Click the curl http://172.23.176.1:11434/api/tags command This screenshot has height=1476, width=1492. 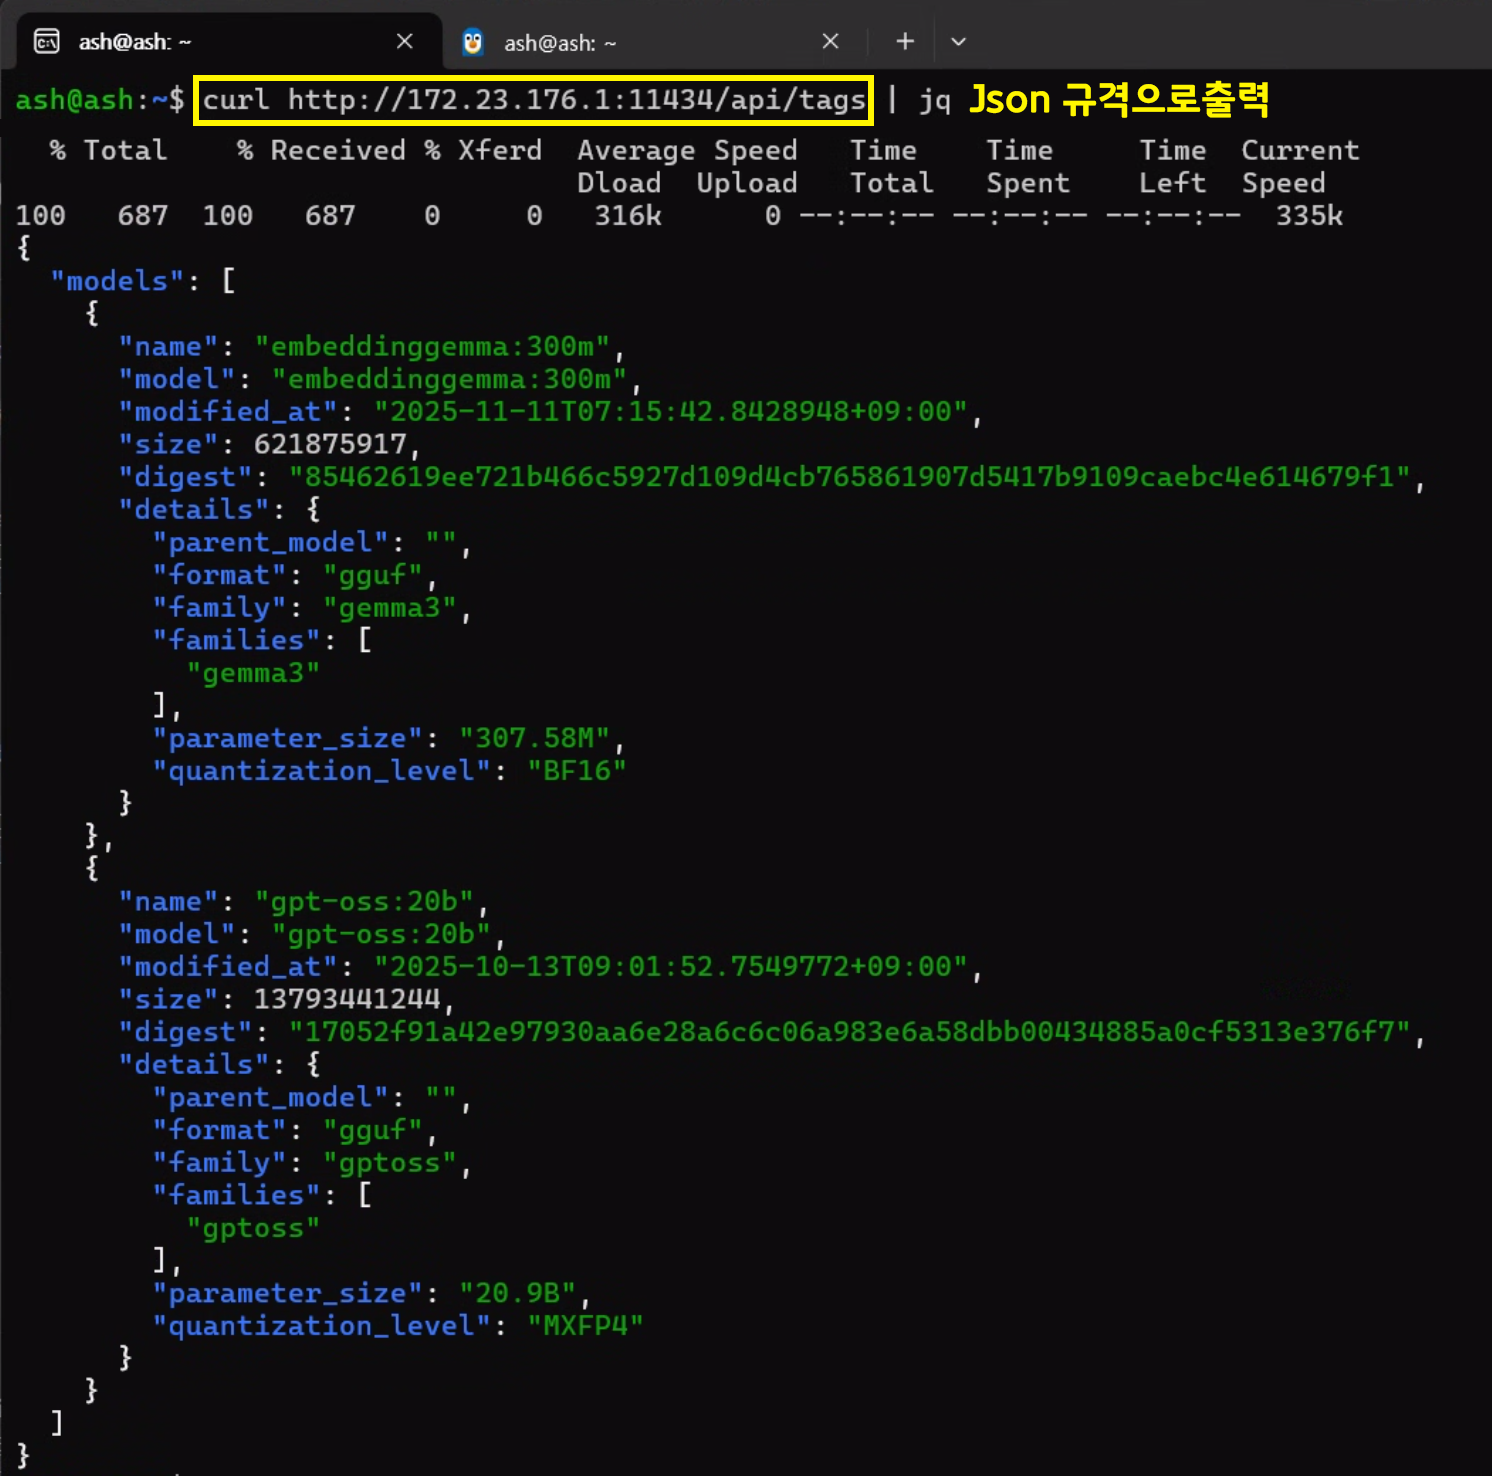[x=534, y=100]
